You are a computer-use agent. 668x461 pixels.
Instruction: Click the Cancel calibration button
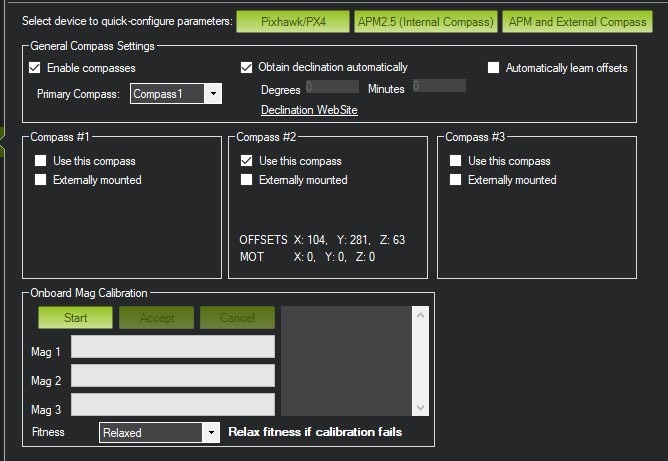(237, 318)
